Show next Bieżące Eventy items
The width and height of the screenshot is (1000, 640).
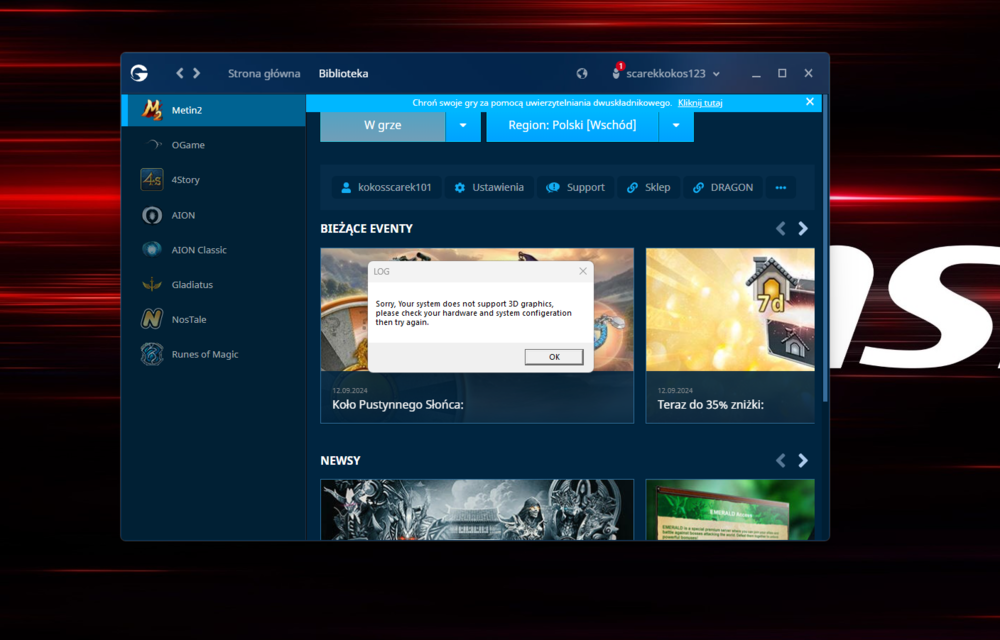tap(803, 228)
